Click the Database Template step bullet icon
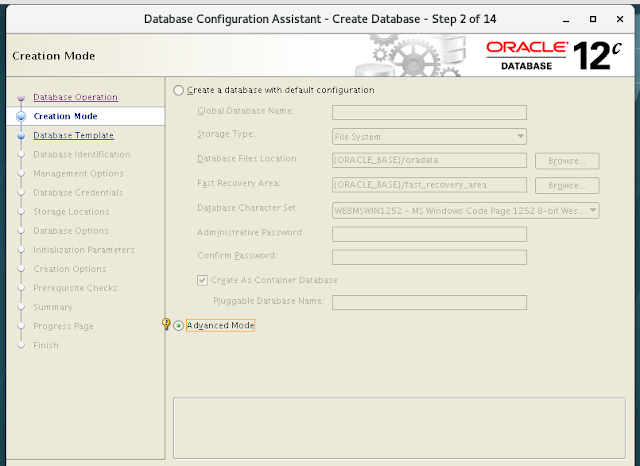The image size is (640, 466). click(x=21, y=135)
